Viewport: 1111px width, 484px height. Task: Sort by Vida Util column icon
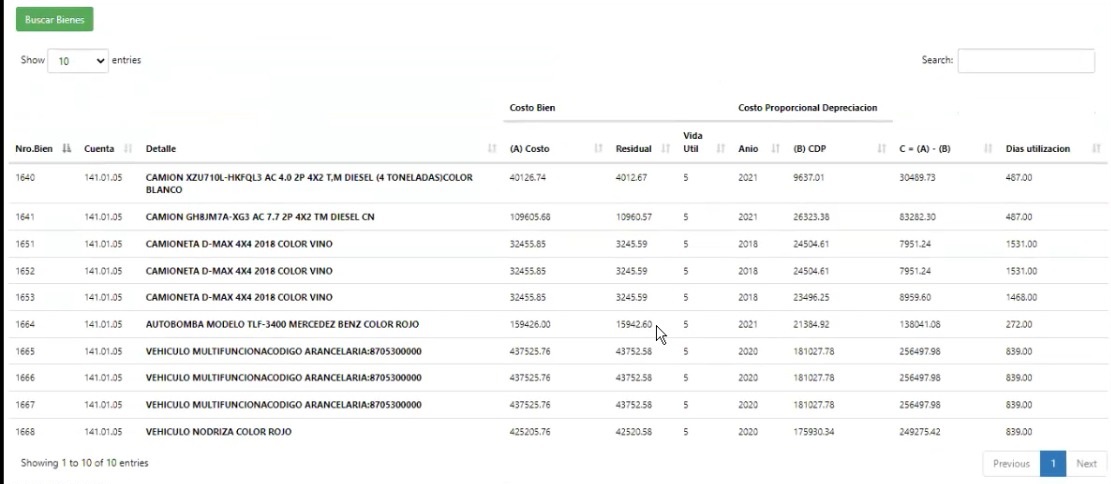point(721,149)
